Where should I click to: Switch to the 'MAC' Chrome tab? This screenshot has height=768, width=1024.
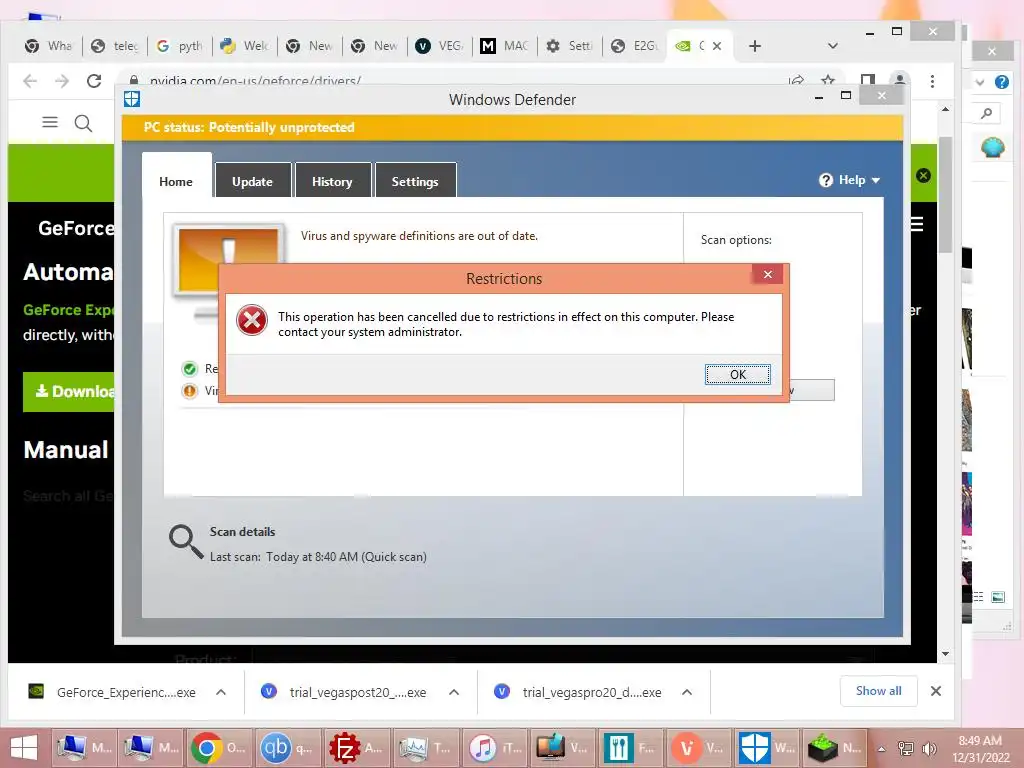click(x=504, y=46)
